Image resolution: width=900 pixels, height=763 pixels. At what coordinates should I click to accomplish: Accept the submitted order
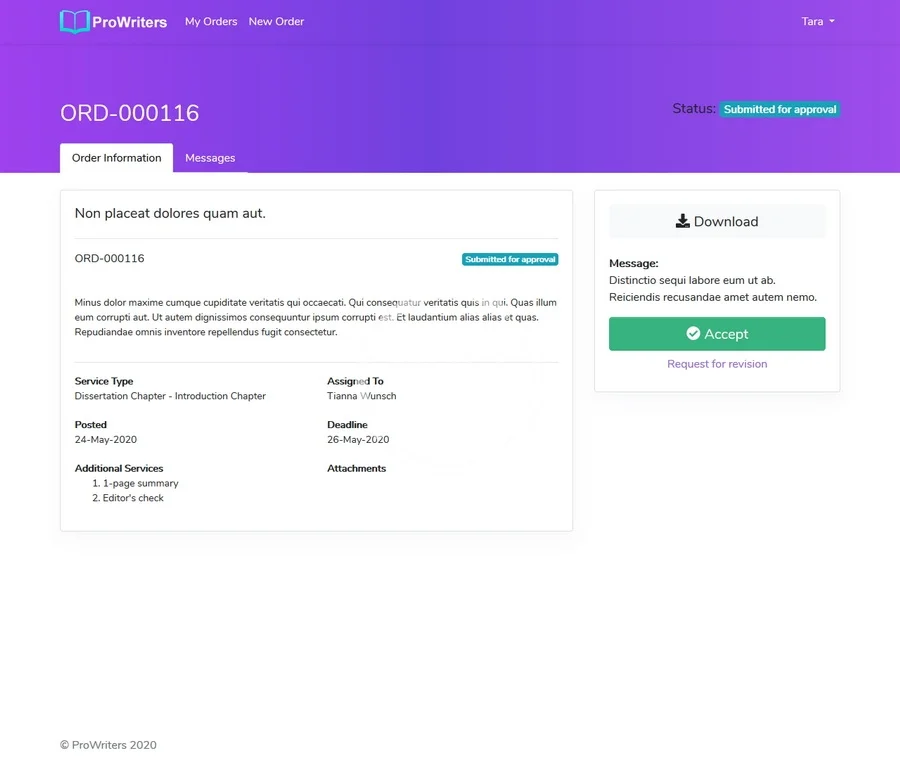(717, 334)
